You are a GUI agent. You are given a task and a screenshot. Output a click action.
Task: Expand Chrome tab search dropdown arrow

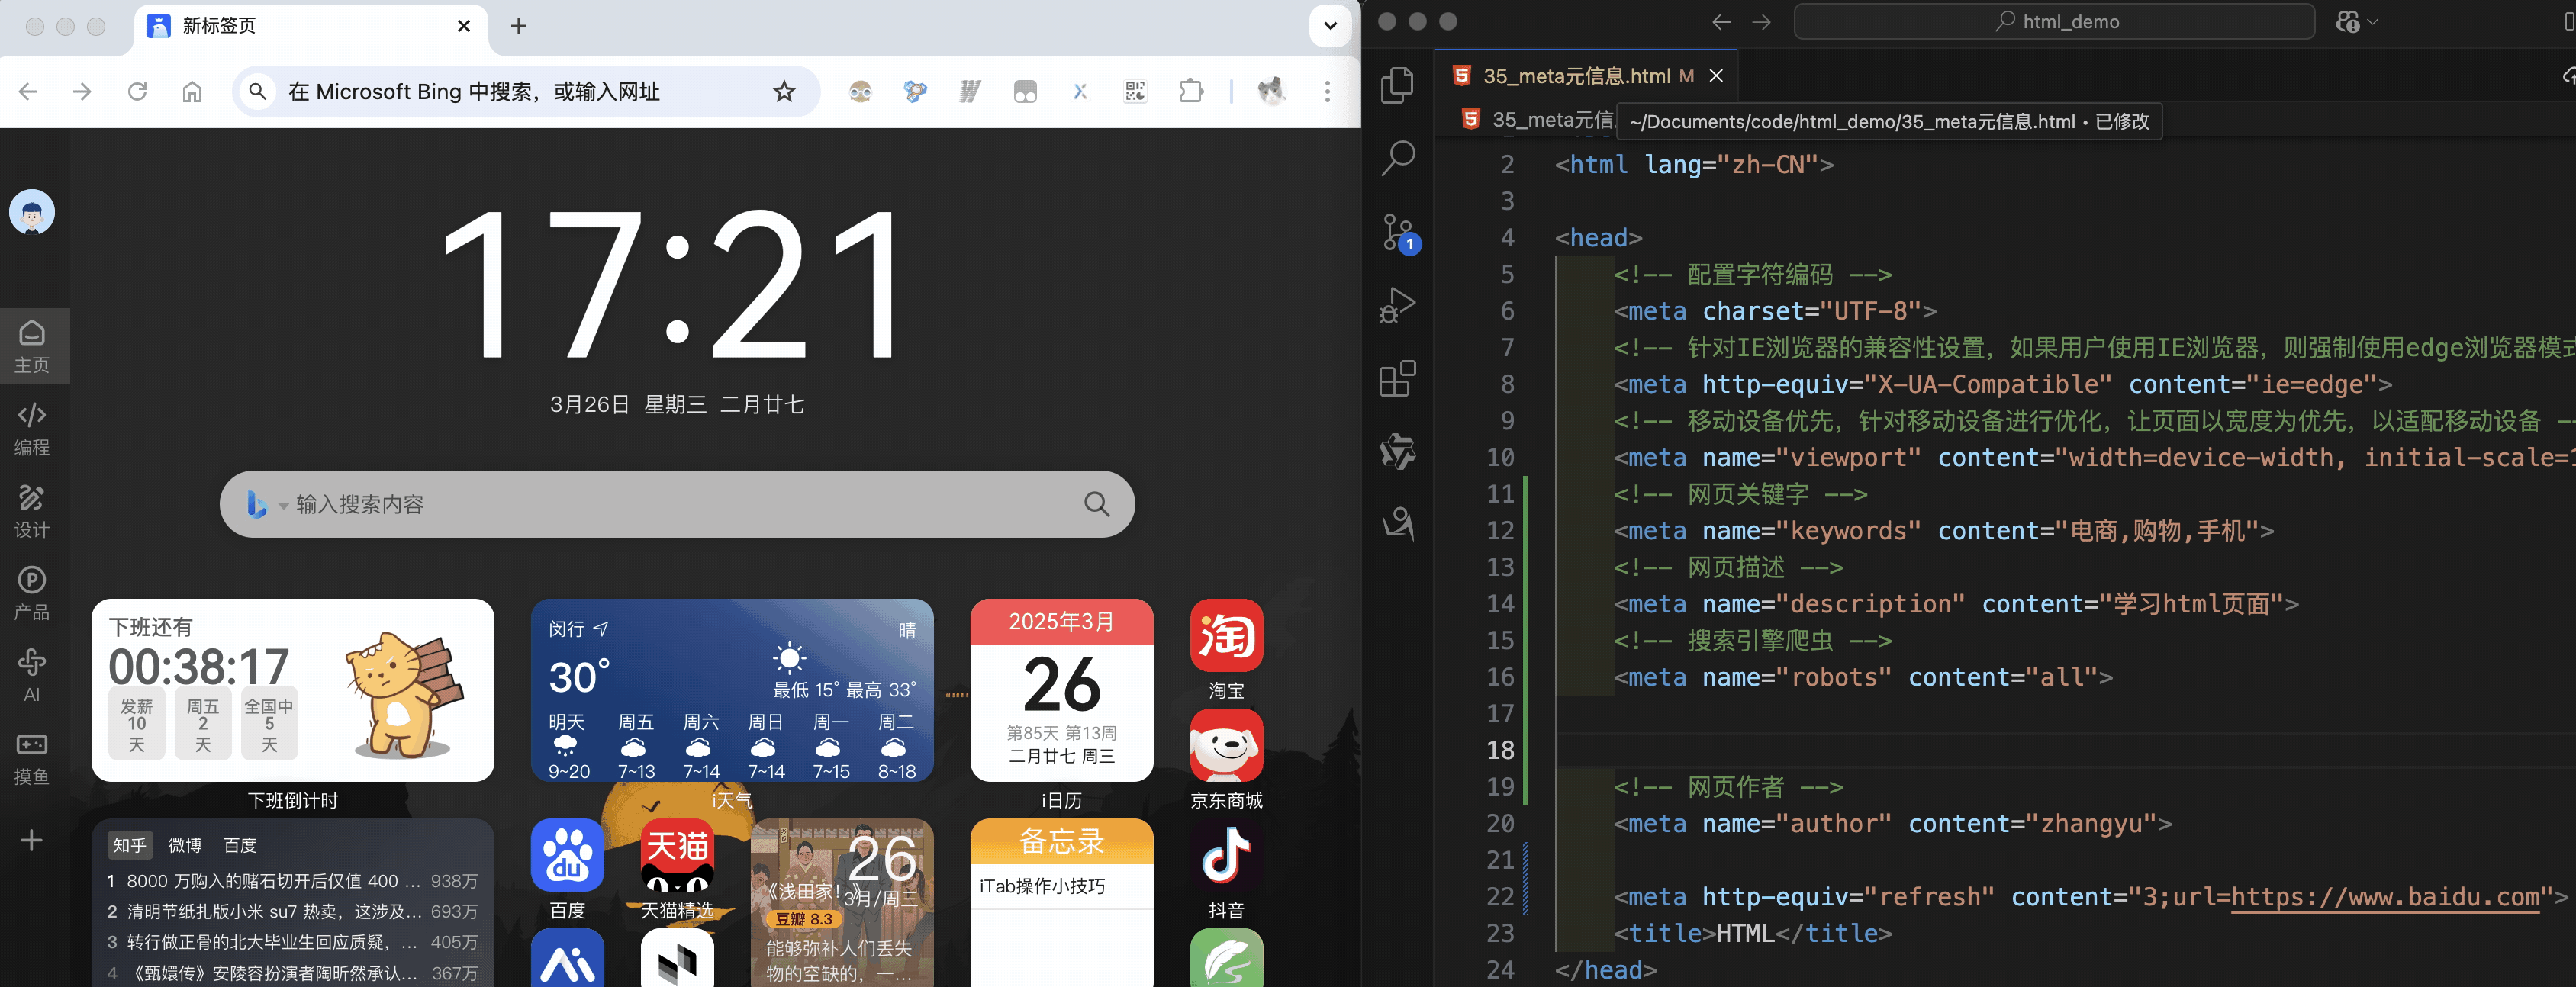(x=1330, y=26)
